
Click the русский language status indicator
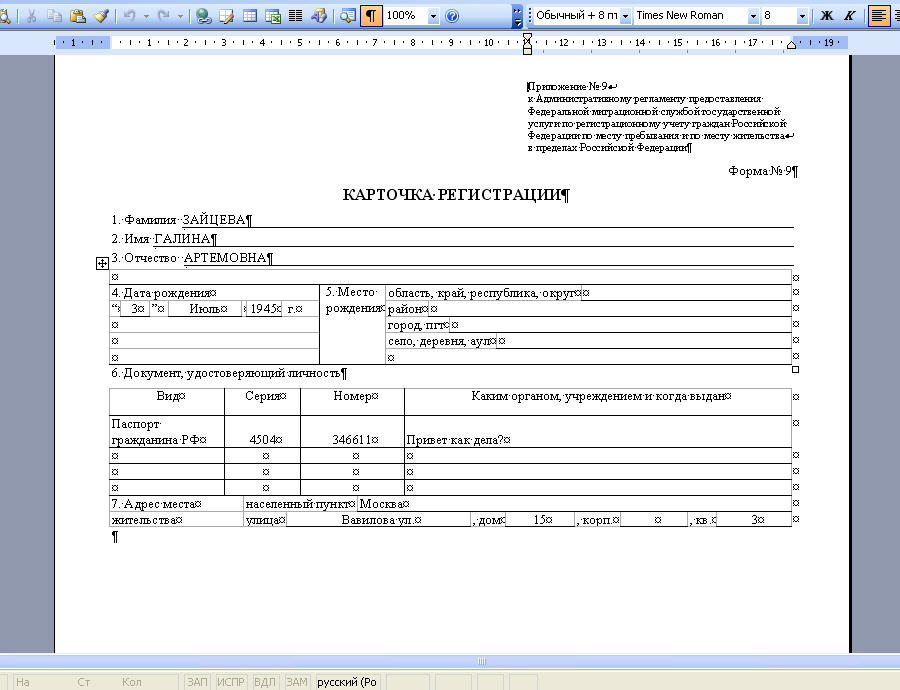pos(347,682)
